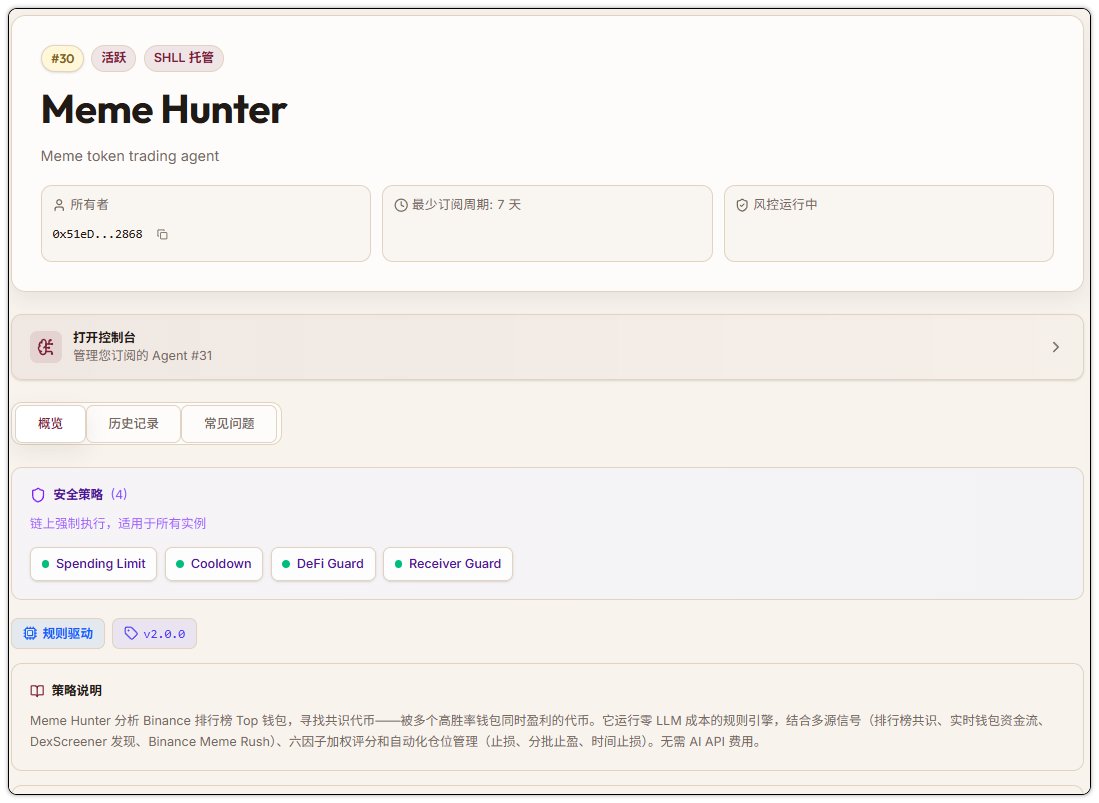
Task: Click the green dot on Spending Limit
Action: 46,564
